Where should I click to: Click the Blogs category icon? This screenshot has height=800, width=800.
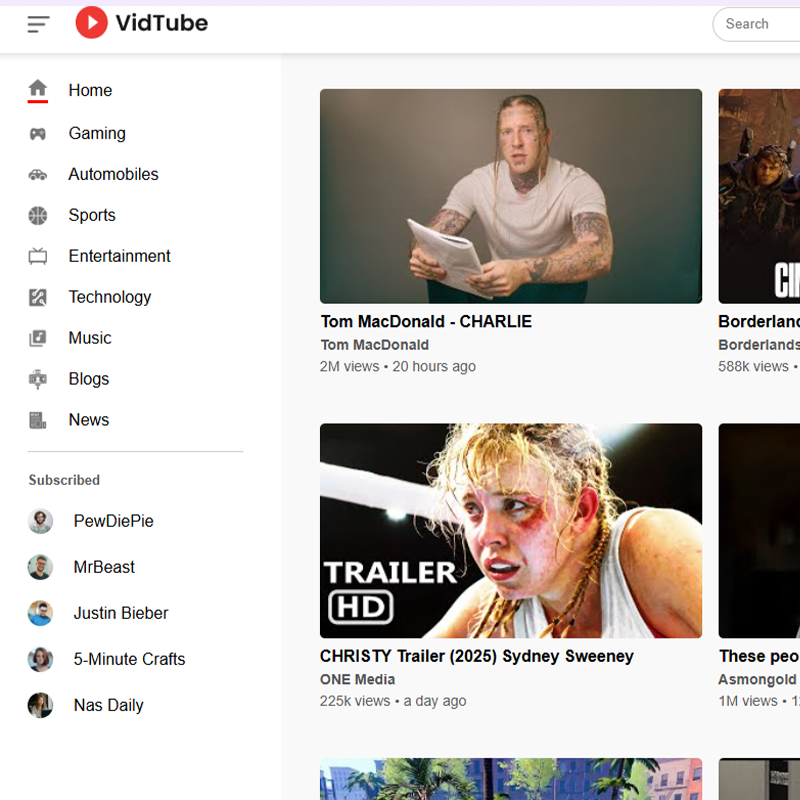pyautogui.click(x=38, y=379)
